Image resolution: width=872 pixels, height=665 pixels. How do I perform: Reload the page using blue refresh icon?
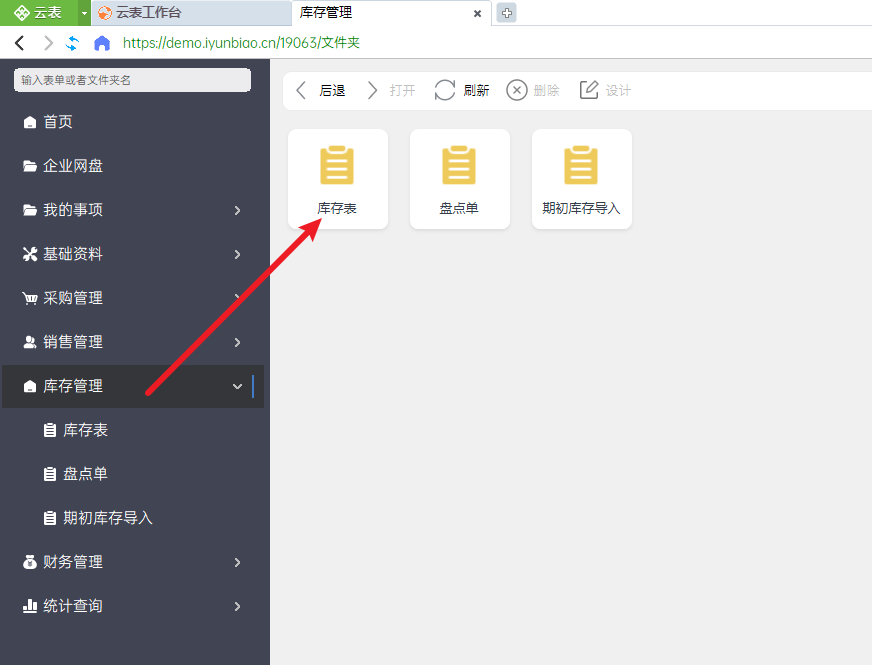(72, 43)
